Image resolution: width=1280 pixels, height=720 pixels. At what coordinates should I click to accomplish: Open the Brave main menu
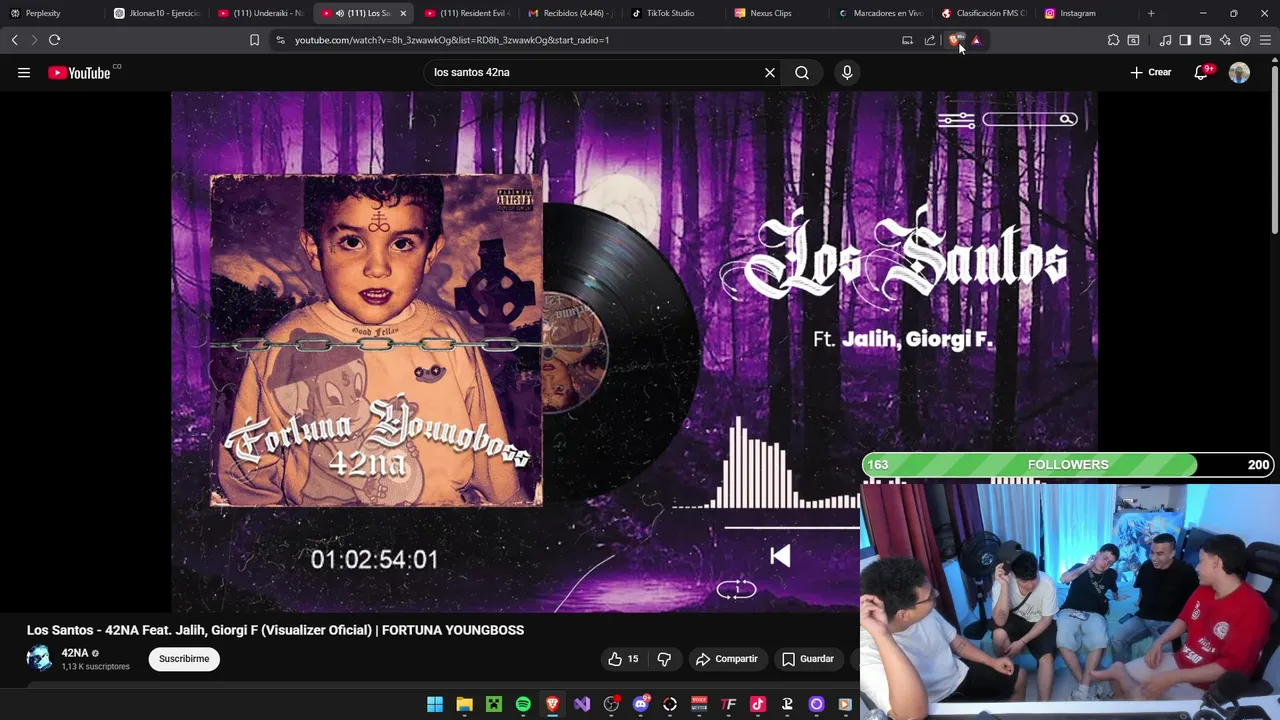[1265, 40]
